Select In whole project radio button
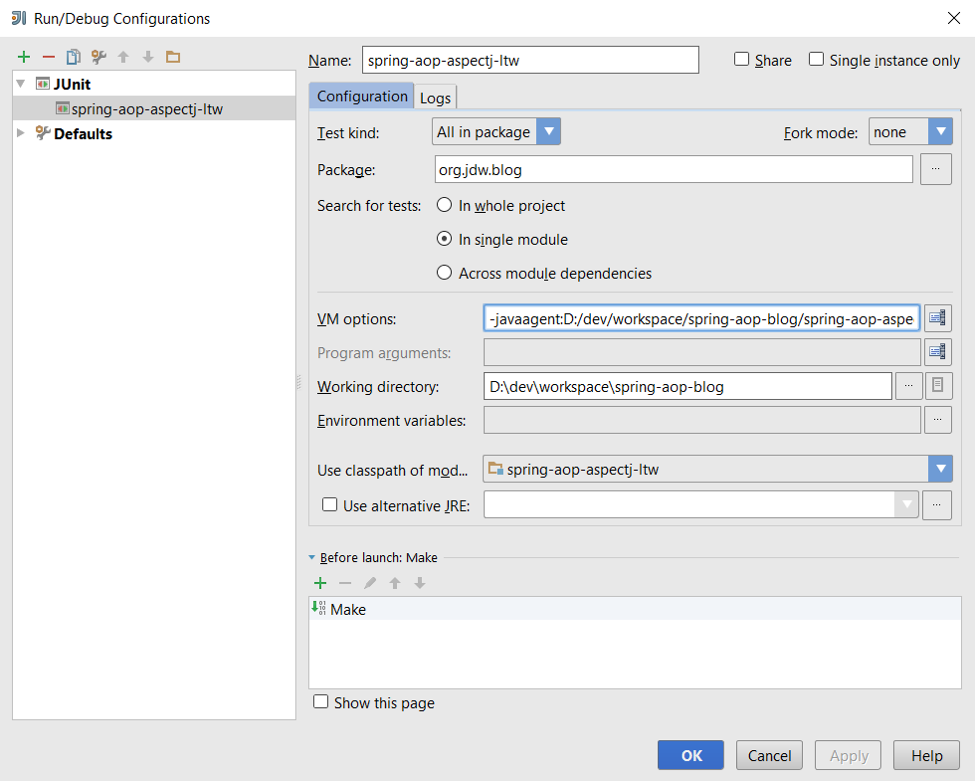 [444, 205]
